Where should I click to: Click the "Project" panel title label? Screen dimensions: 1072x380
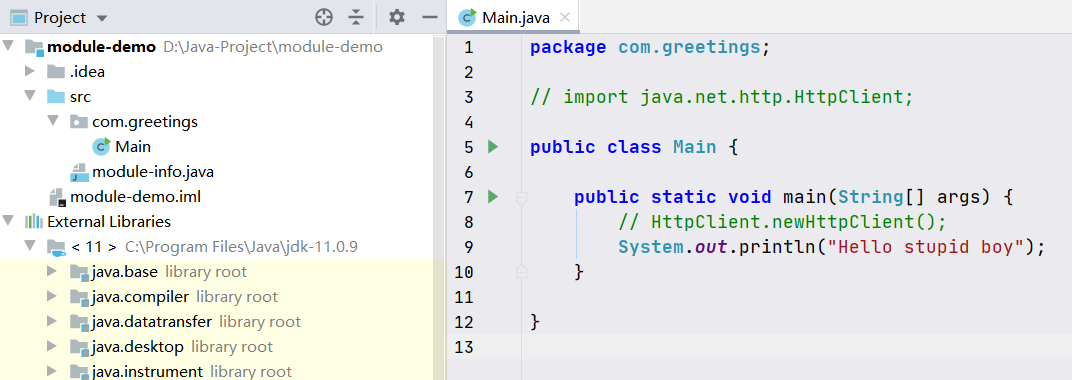click(60, 18)
